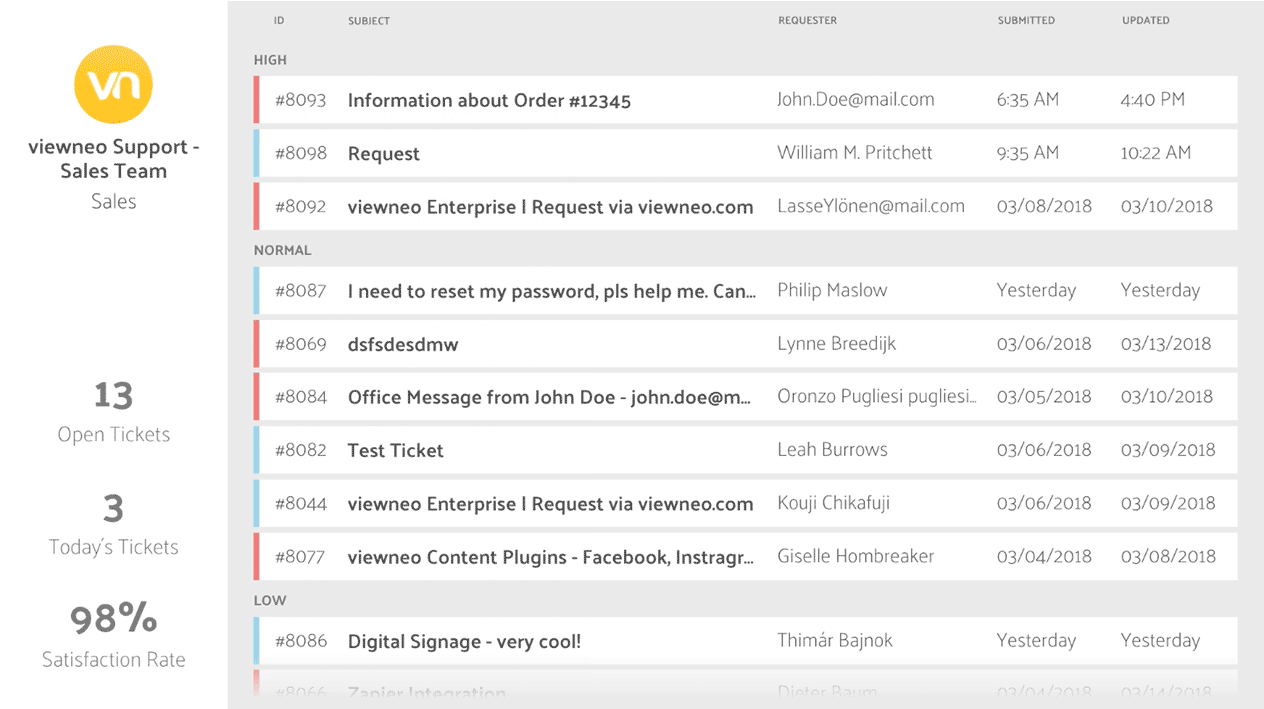Click the 03/06/2018 submitted date of ticket #8044
The width and height of the screenshot is (1264, 709).
pyautogui.click(x=1044, y=503)
